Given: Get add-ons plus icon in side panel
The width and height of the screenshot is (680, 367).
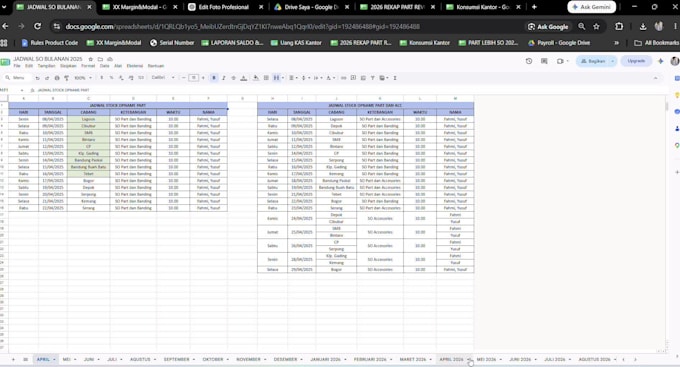Looking at the screenshot, I should pyautogui.click(x=677, y=172).
